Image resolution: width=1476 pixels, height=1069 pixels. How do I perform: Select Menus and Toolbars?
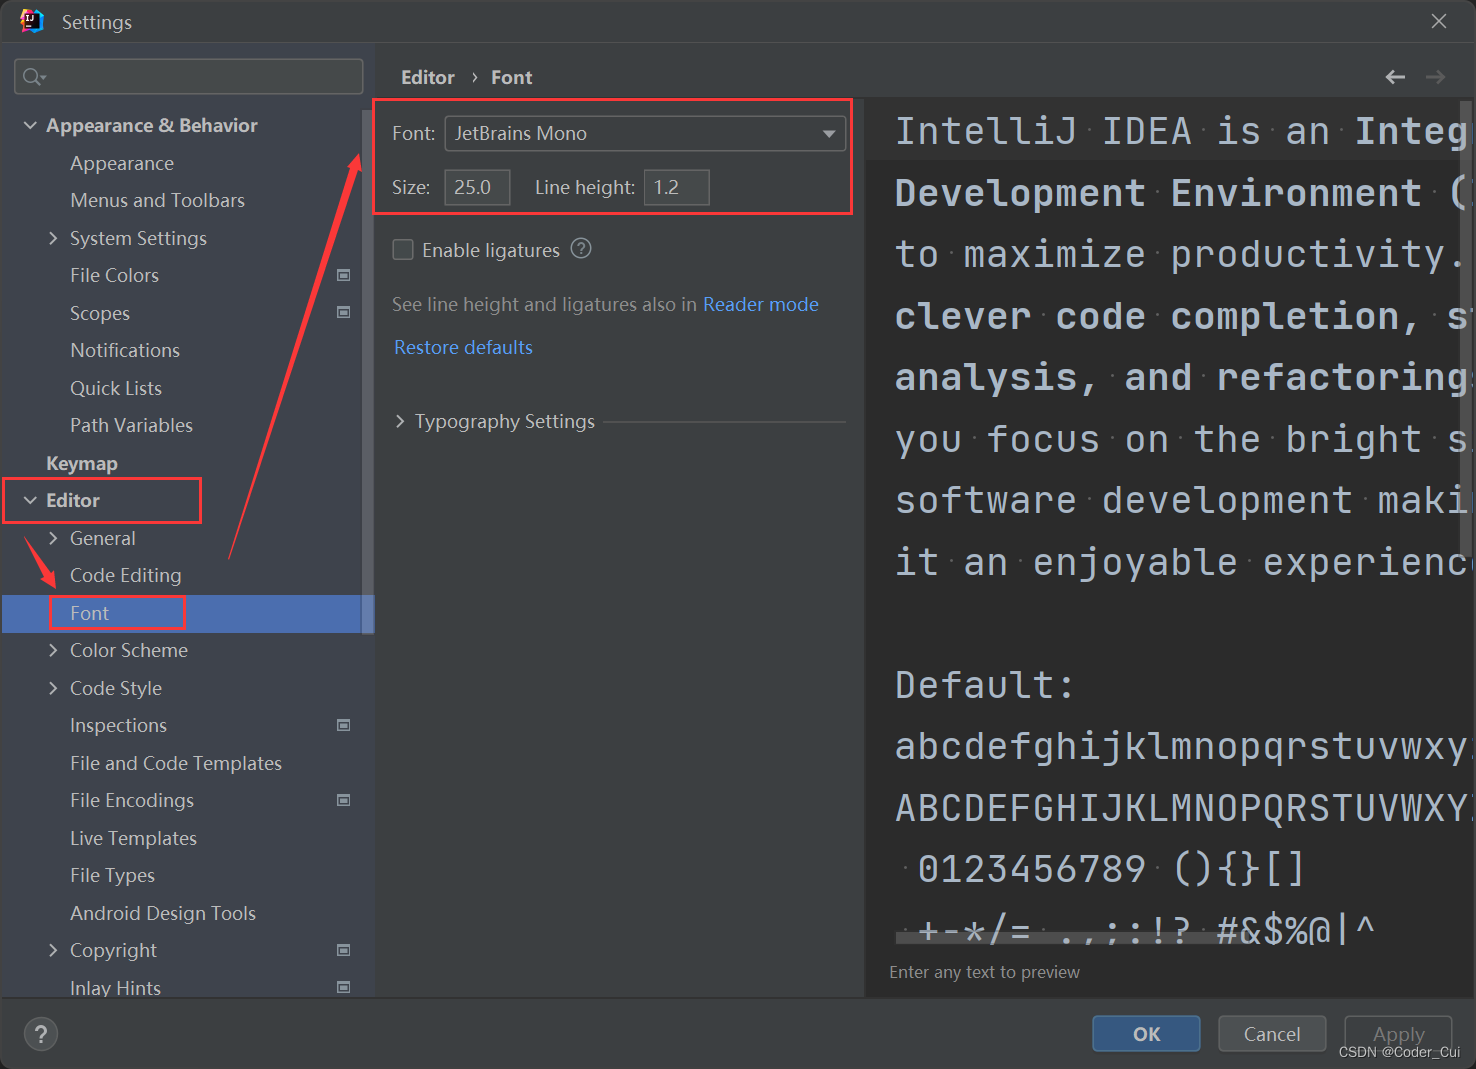[157, 200]
